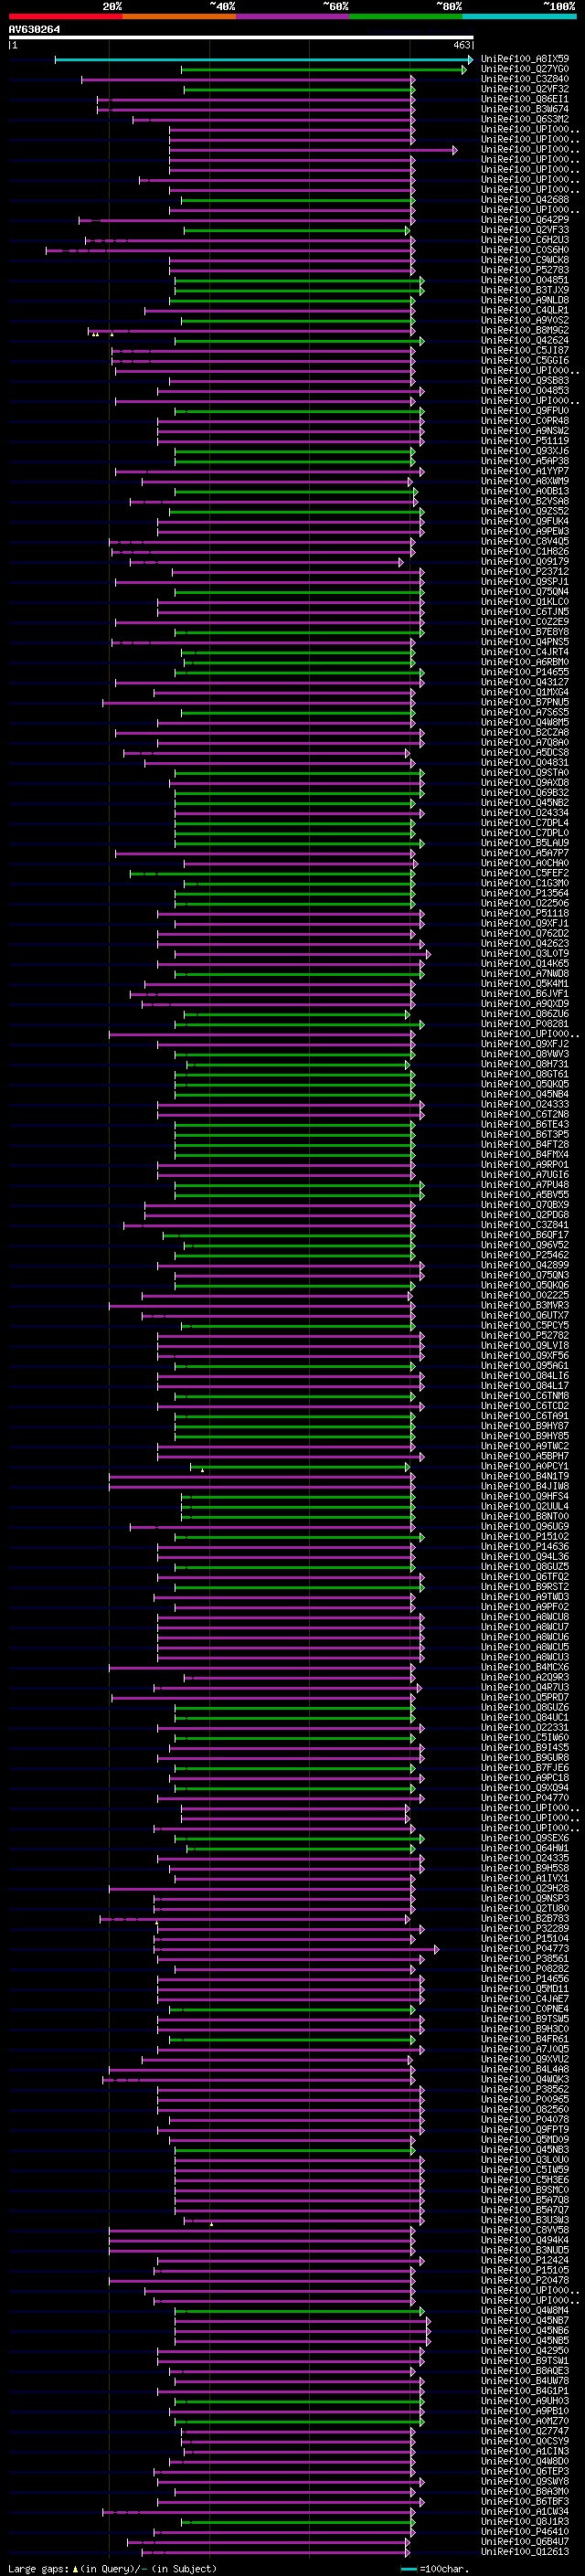Click the white query sequence ruler bar
Viewport: 585px width, 2576px height.
click(x=241, y=37)
